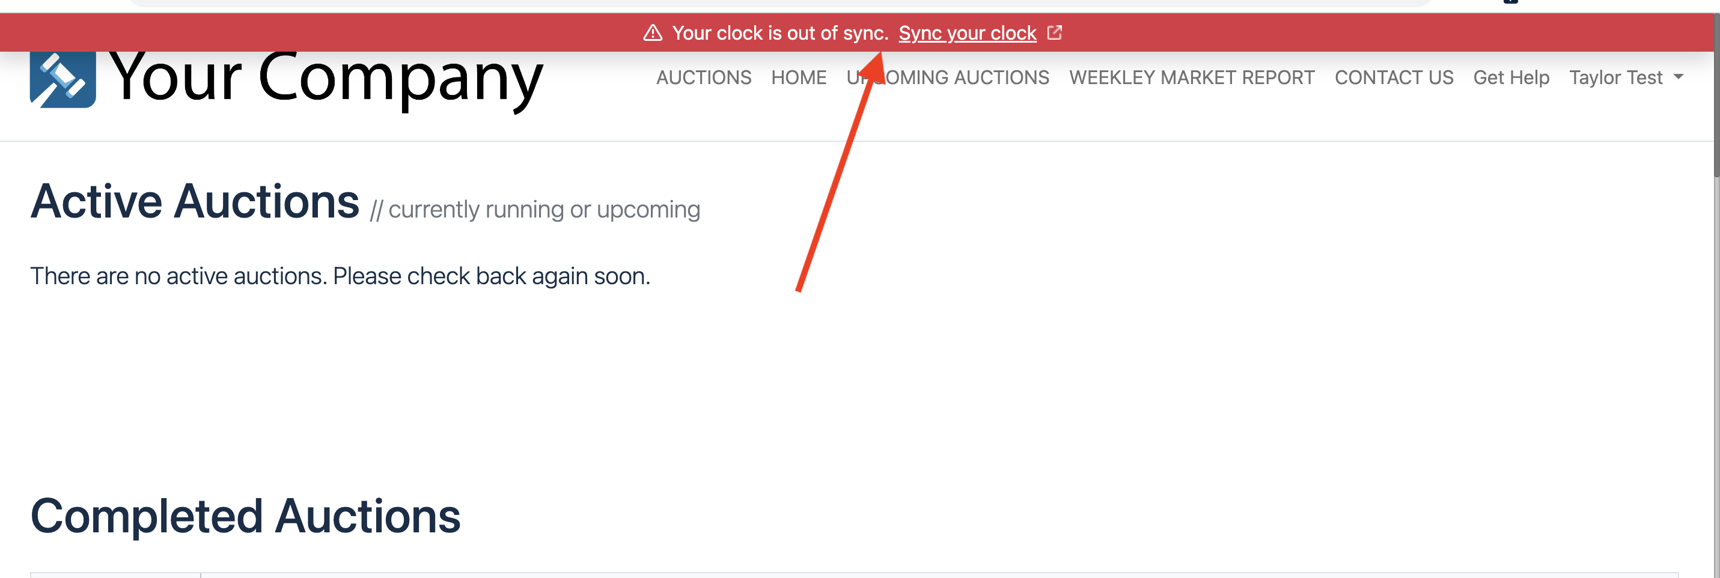
Task: Select WEEKLEY MARKET REPORT menu item
Action: [1191, 78]
